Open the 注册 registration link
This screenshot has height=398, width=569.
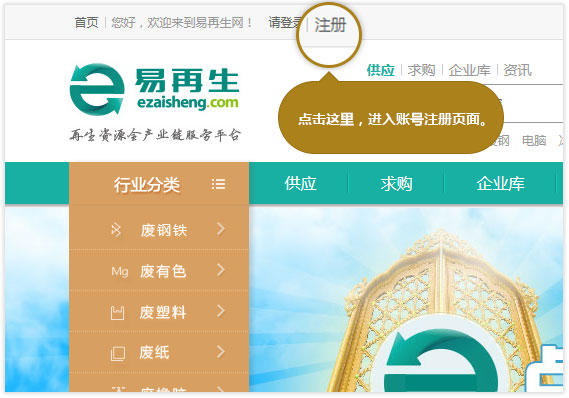(330, 25)
